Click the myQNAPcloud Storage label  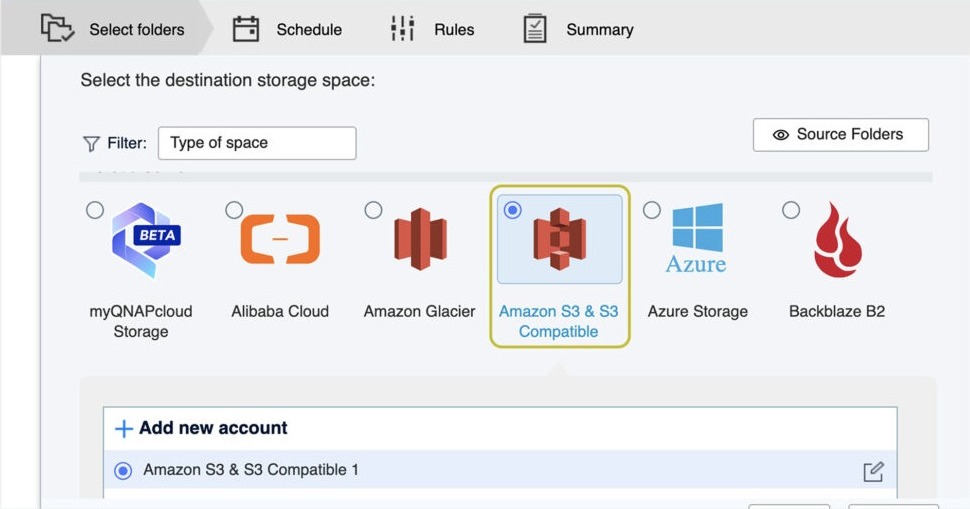pos(141,321)
